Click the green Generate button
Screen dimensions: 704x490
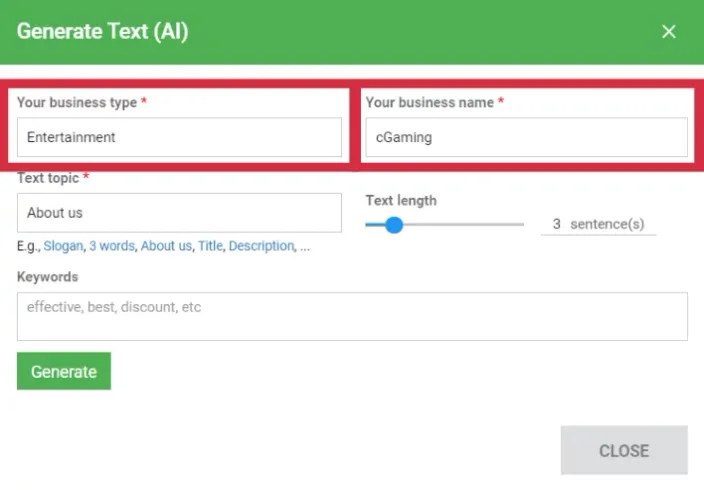64,371
